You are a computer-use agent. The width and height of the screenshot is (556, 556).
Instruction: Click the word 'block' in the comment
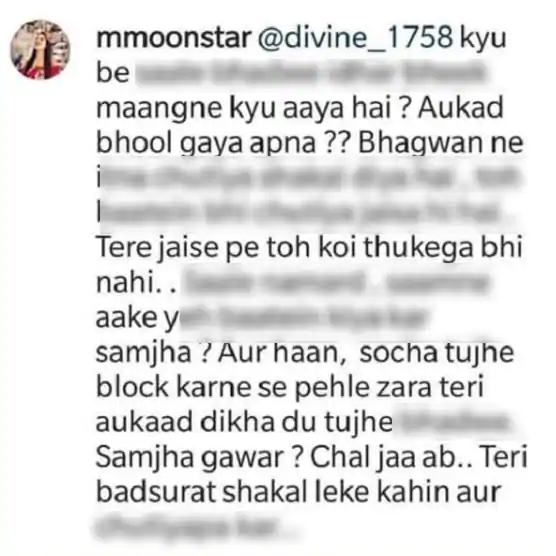click(132, 386)
